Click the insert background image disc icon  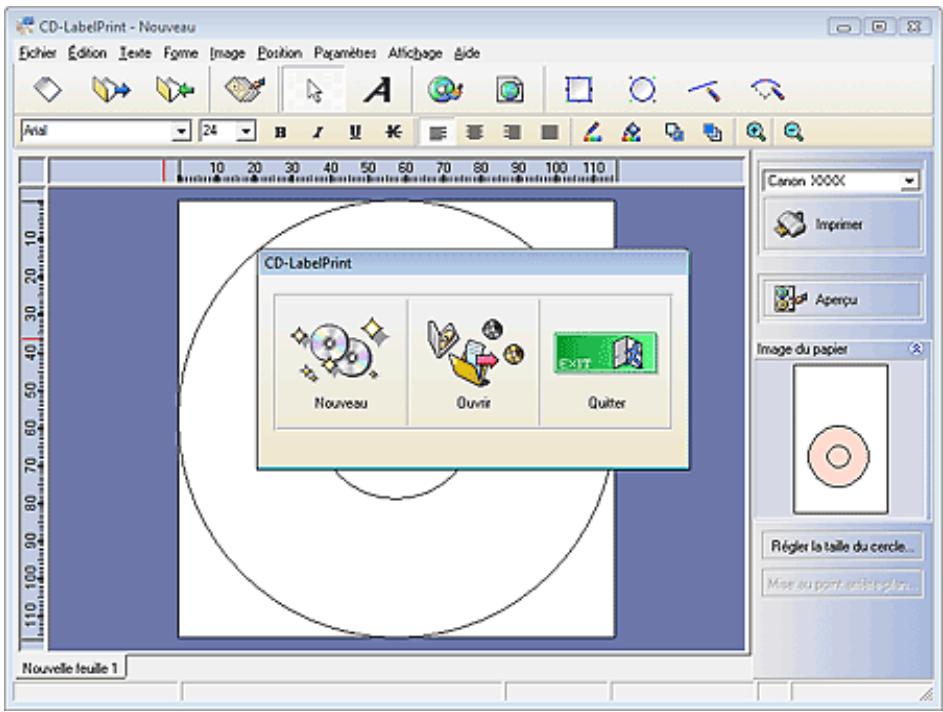tap(444, 90)
